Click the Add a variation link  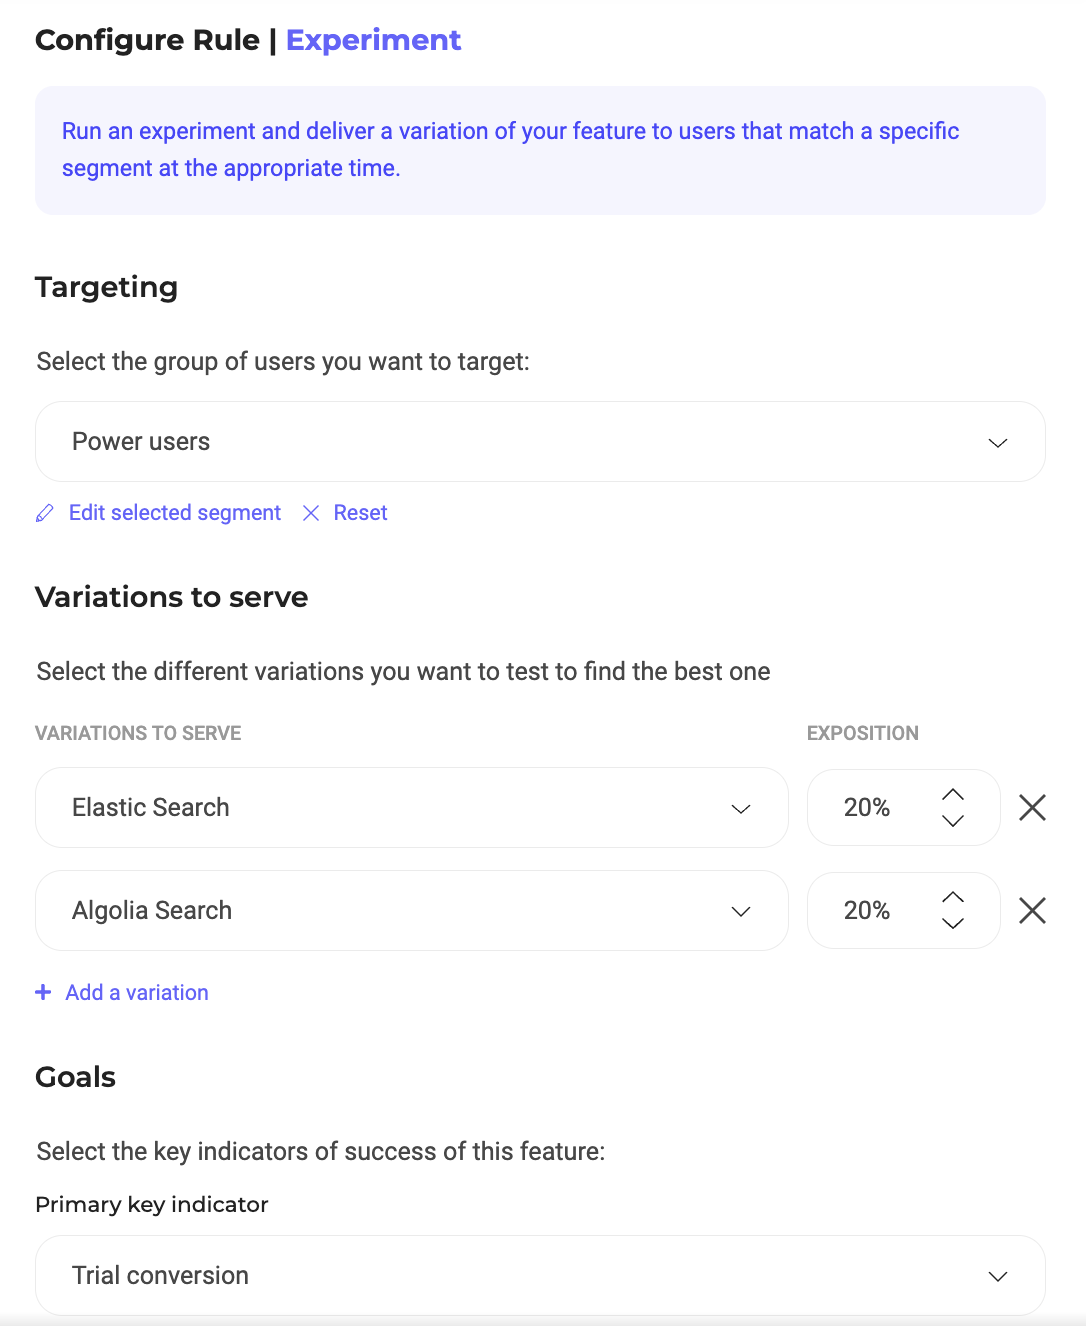point(137,993)
